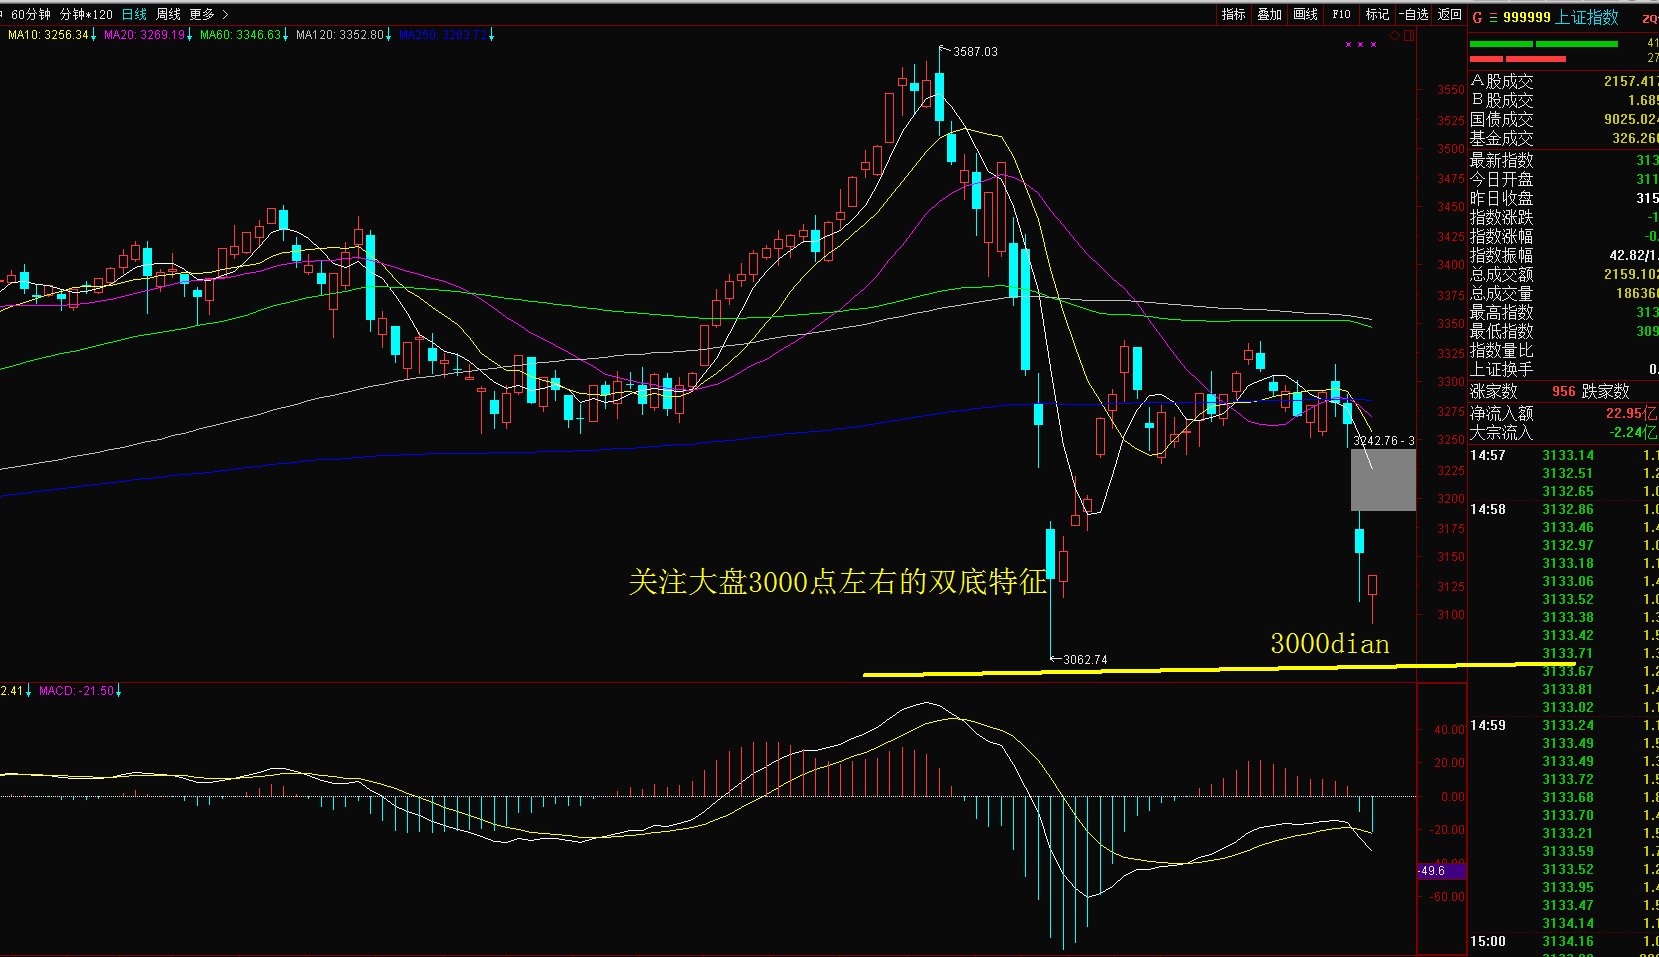Screen dimensions: 1659x957
Task: Open the F10 company info page
Action: [1341, 14]
